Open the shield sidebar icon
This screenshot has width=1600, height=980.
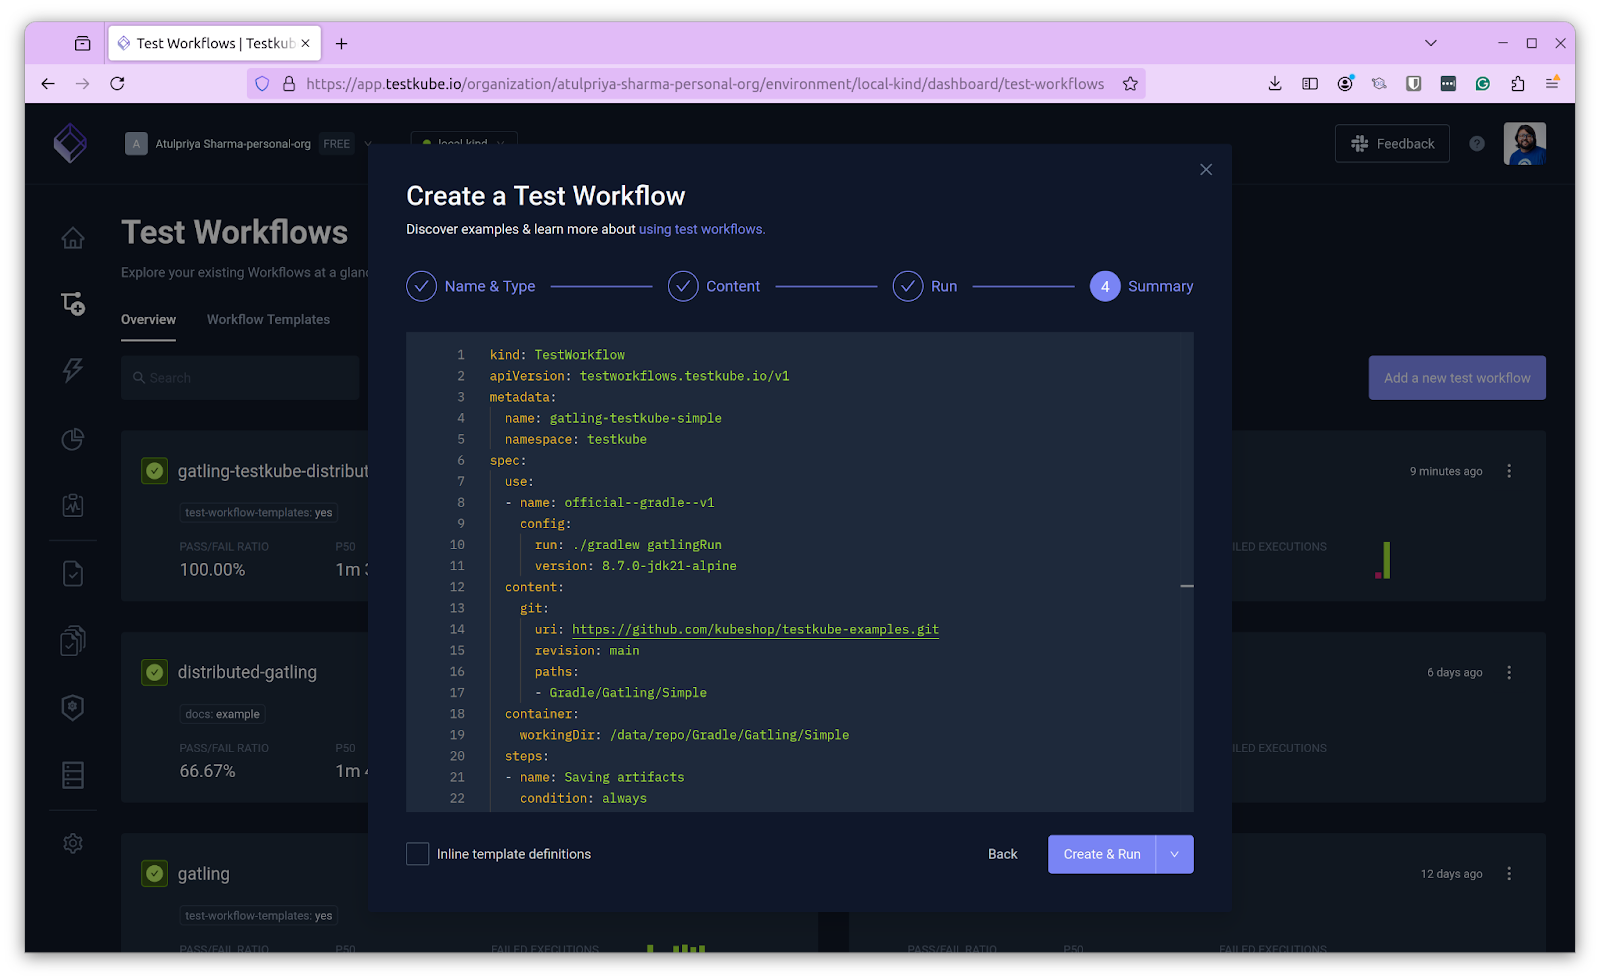tap(73, 707)
